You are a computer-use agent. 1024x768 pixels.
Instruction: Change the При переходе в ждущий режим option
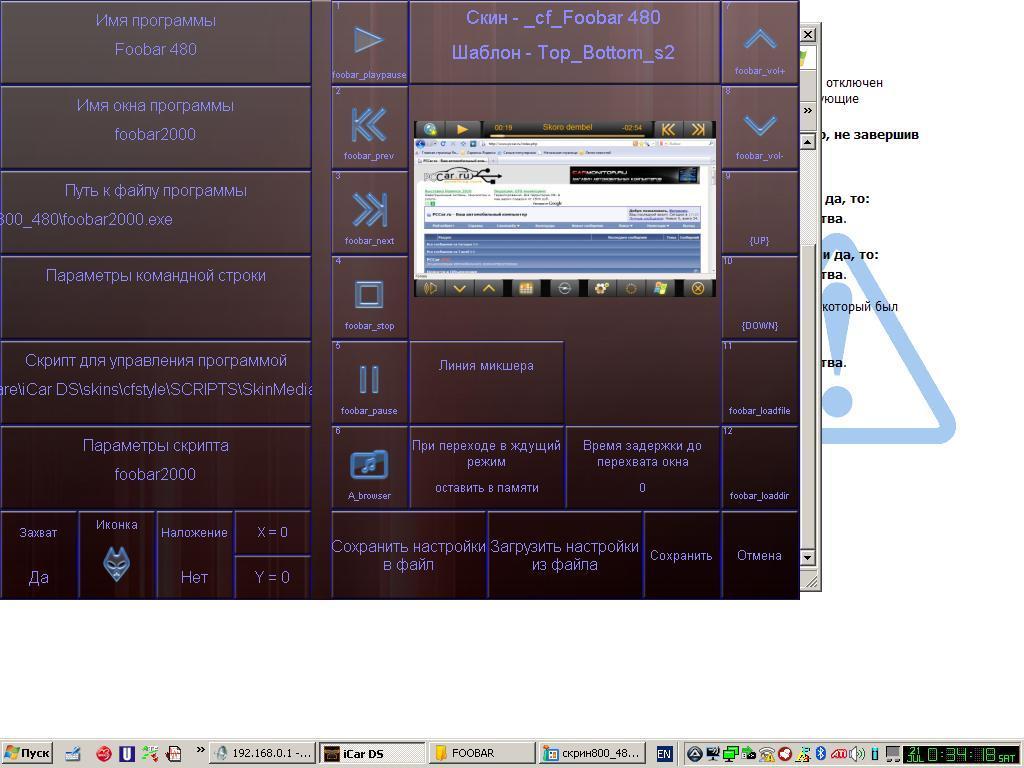click(x=487, y=467)
